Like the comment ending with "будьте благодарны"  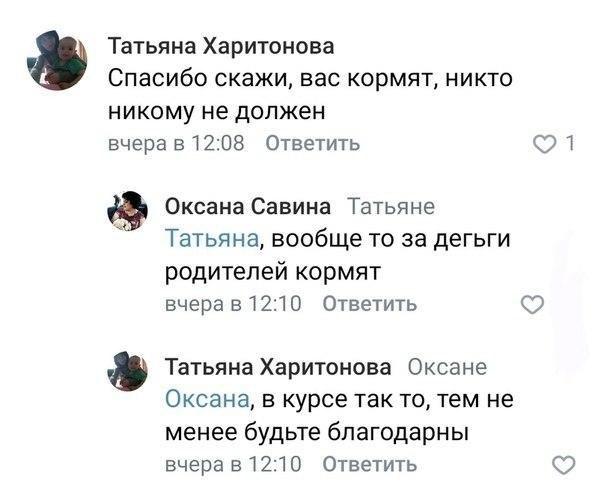(x=564, y=464)
